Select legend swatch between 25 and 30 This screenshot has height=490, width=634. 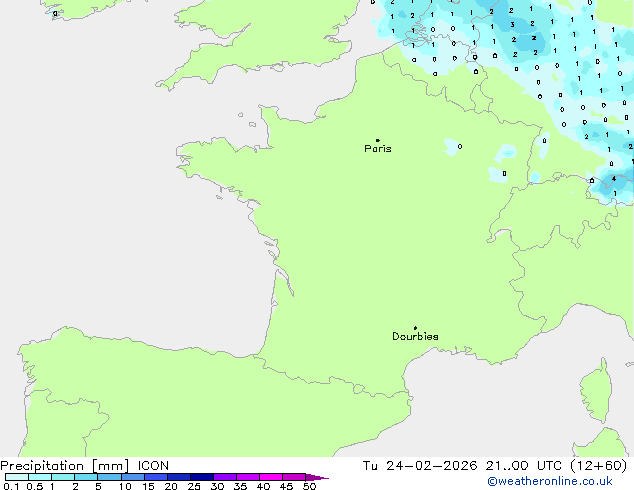click(x=202, y=477)
